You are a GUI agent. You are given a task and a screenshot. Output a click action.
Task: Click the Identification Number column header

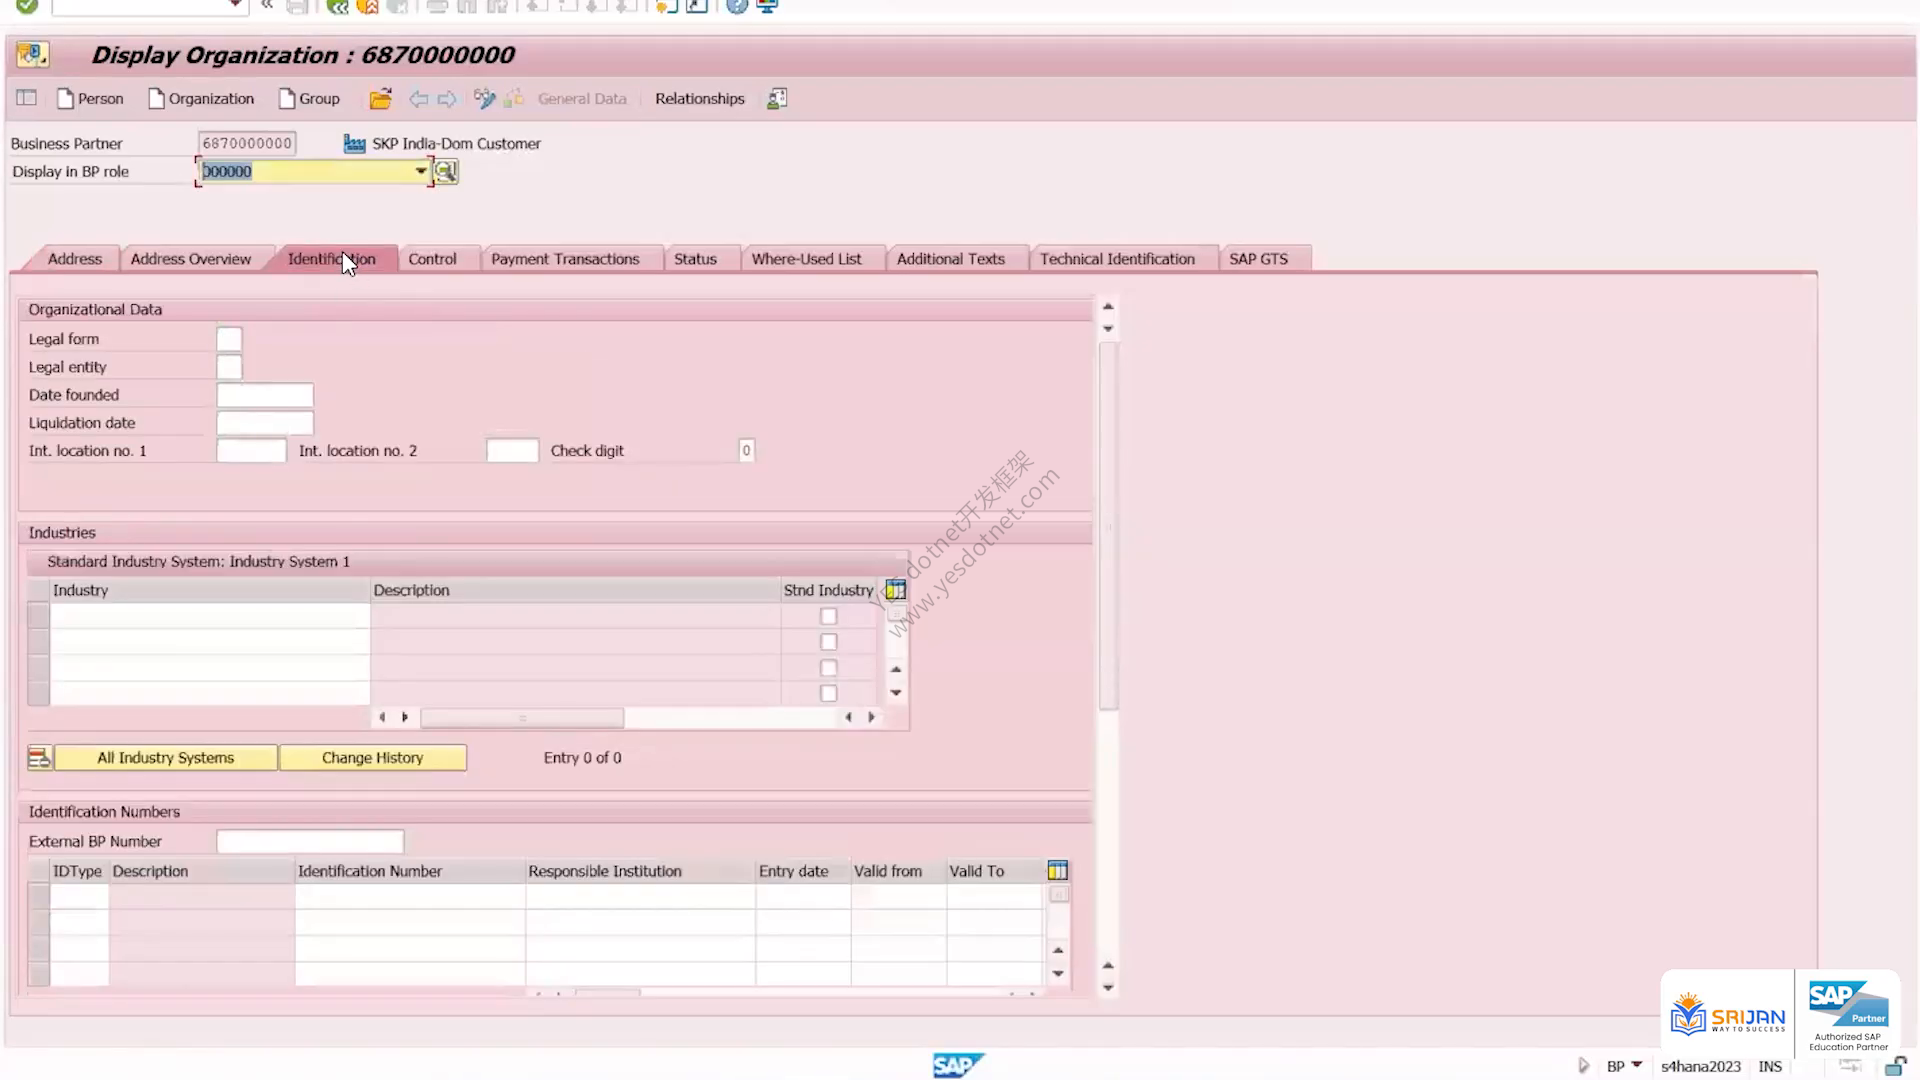[410, 871]
